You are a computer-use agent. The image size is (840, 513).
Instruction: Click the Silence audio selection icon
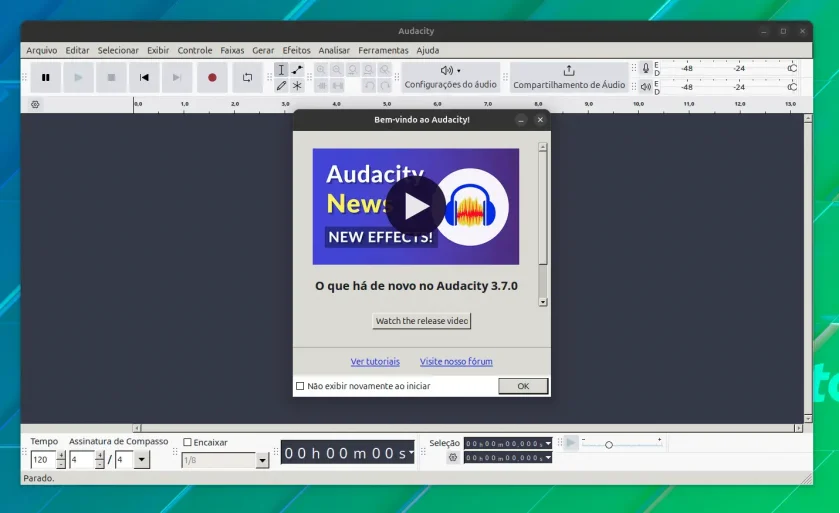click(338, 86)
